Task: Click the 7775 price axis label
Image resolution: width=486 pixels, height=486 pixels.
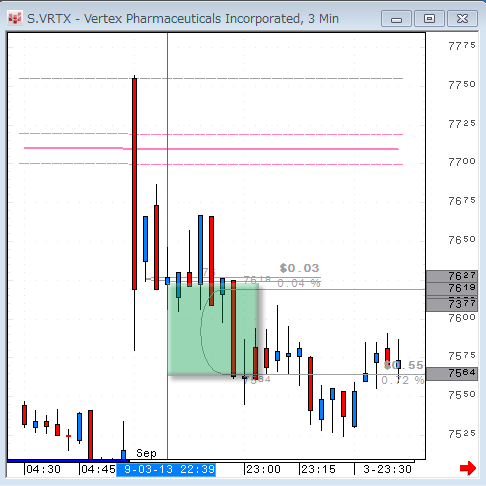Action: 462,46
